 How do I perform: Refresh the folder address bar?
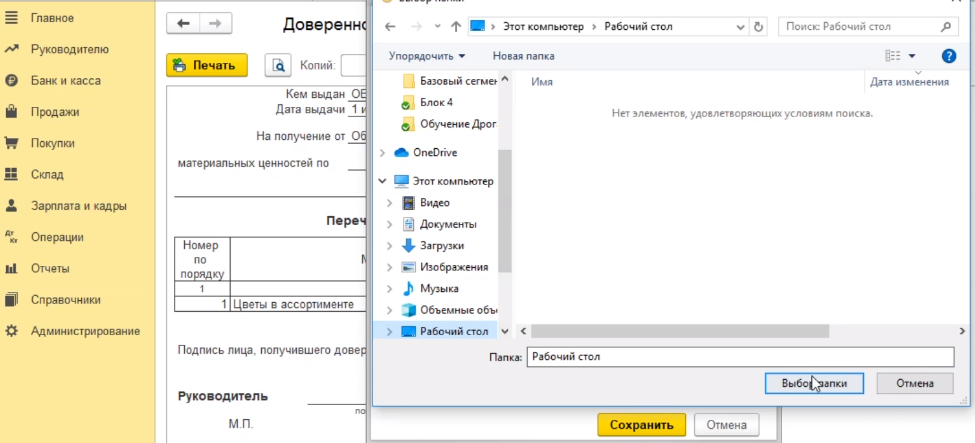[759, 26]
